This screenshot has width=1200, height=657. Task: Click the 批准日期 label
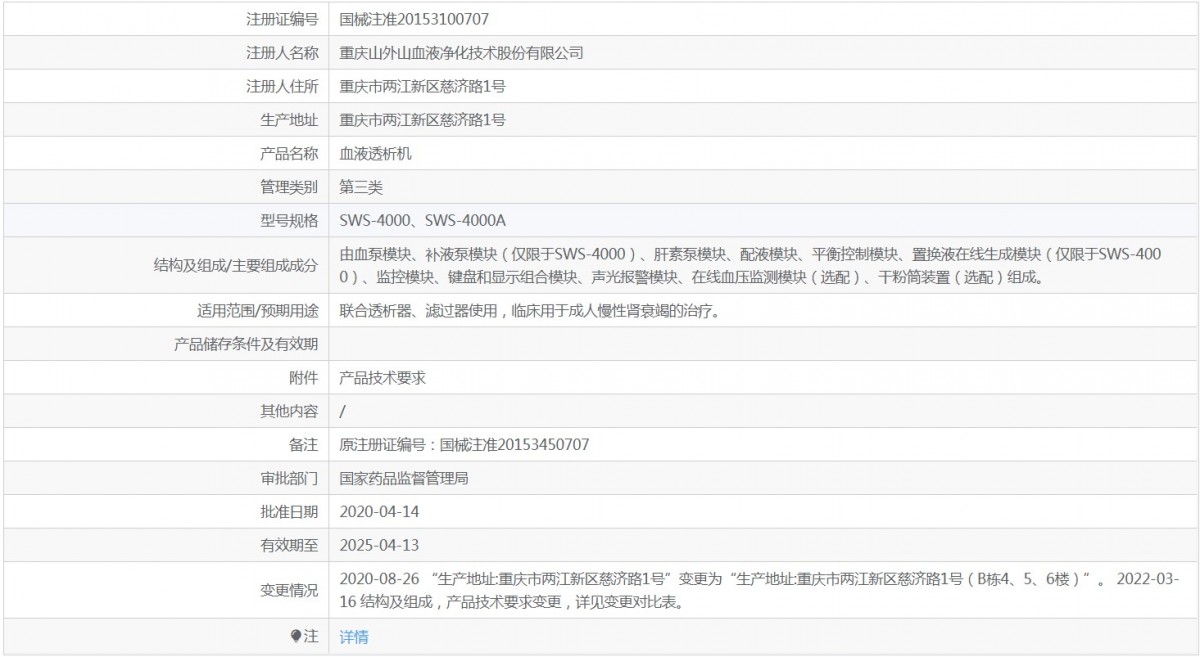[289, 512]
